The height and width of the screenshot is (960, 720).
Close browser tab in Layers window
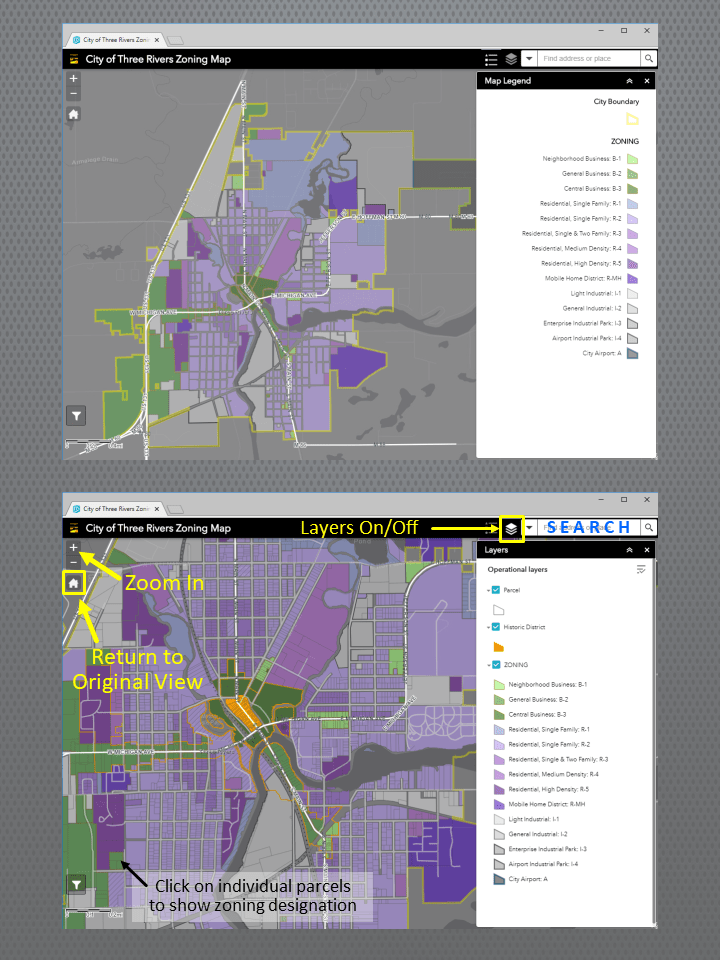[x=157, y=509]
